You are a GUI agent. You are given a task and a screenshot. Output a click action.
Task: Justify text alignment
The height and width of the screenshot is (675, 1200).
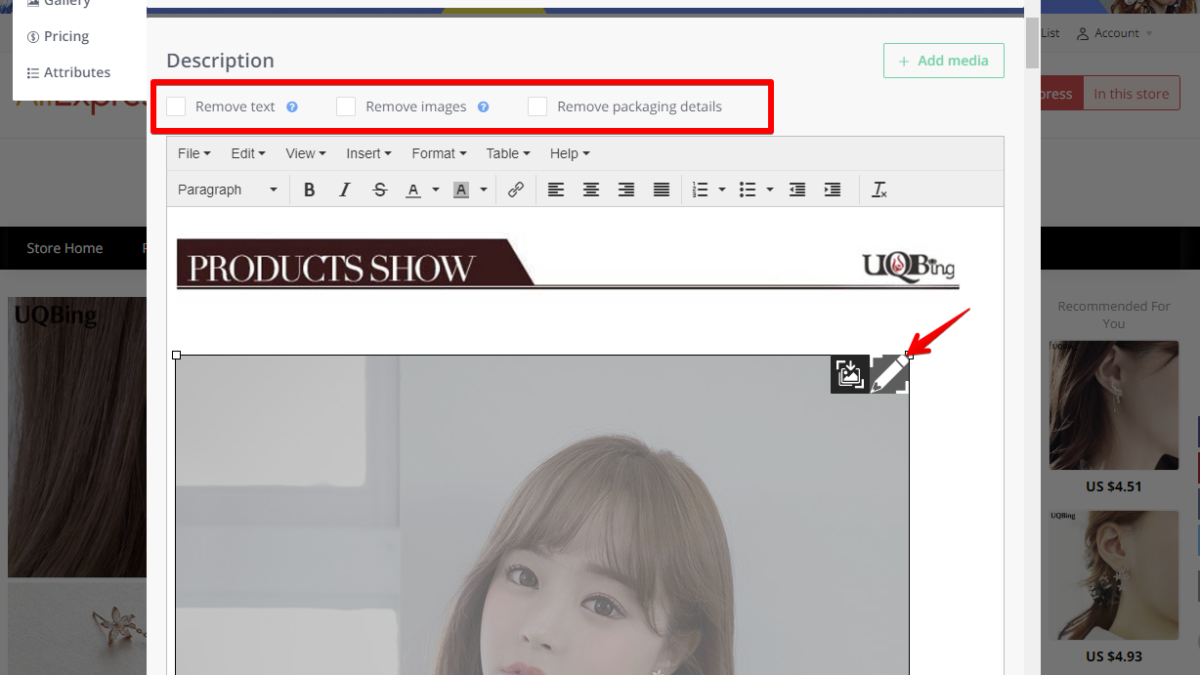click(661, 190)
